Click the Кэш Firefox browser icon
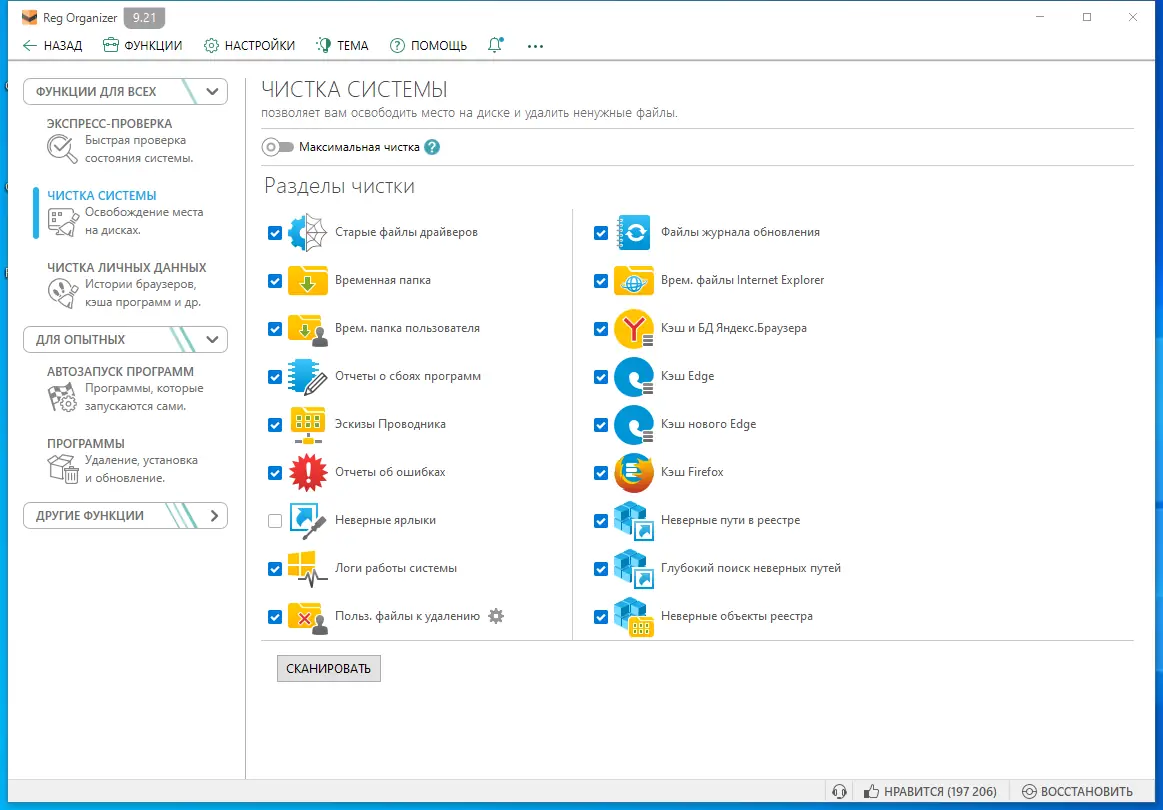 click(x=633, y=472)
